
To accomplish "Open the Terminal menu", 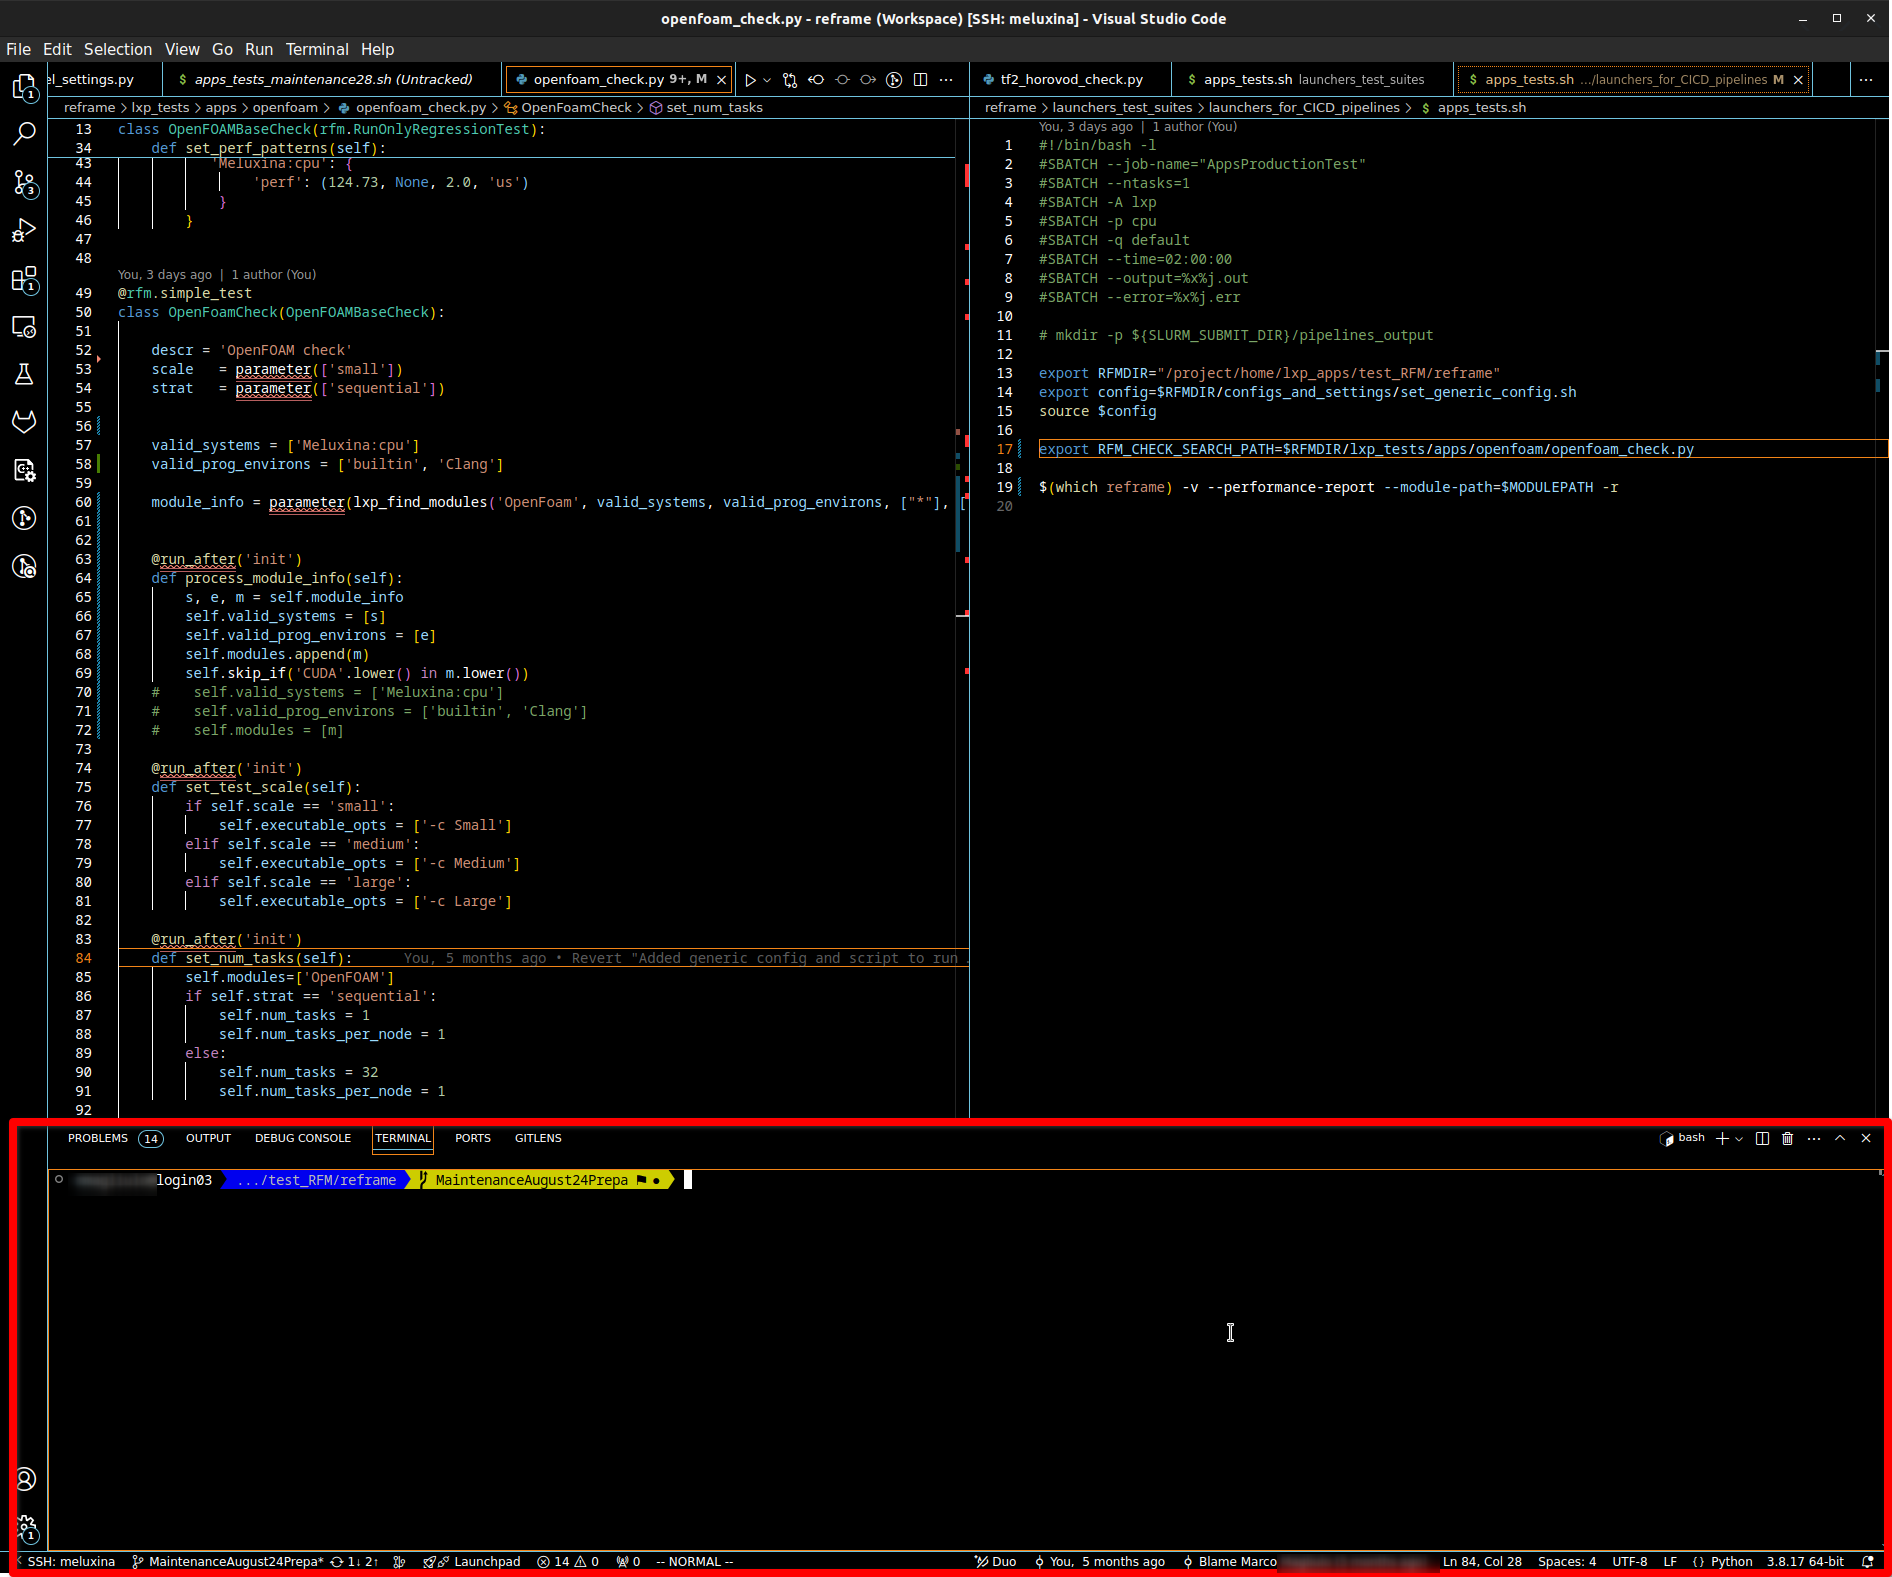I will click(317, 49).
